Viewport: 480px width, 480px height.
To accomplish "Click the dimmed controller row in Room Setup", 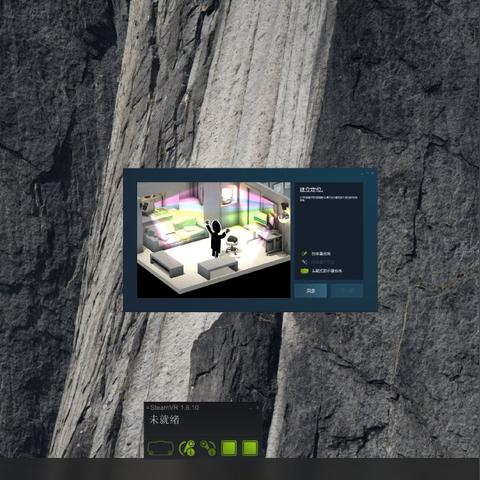I will [x=318, y=262].
